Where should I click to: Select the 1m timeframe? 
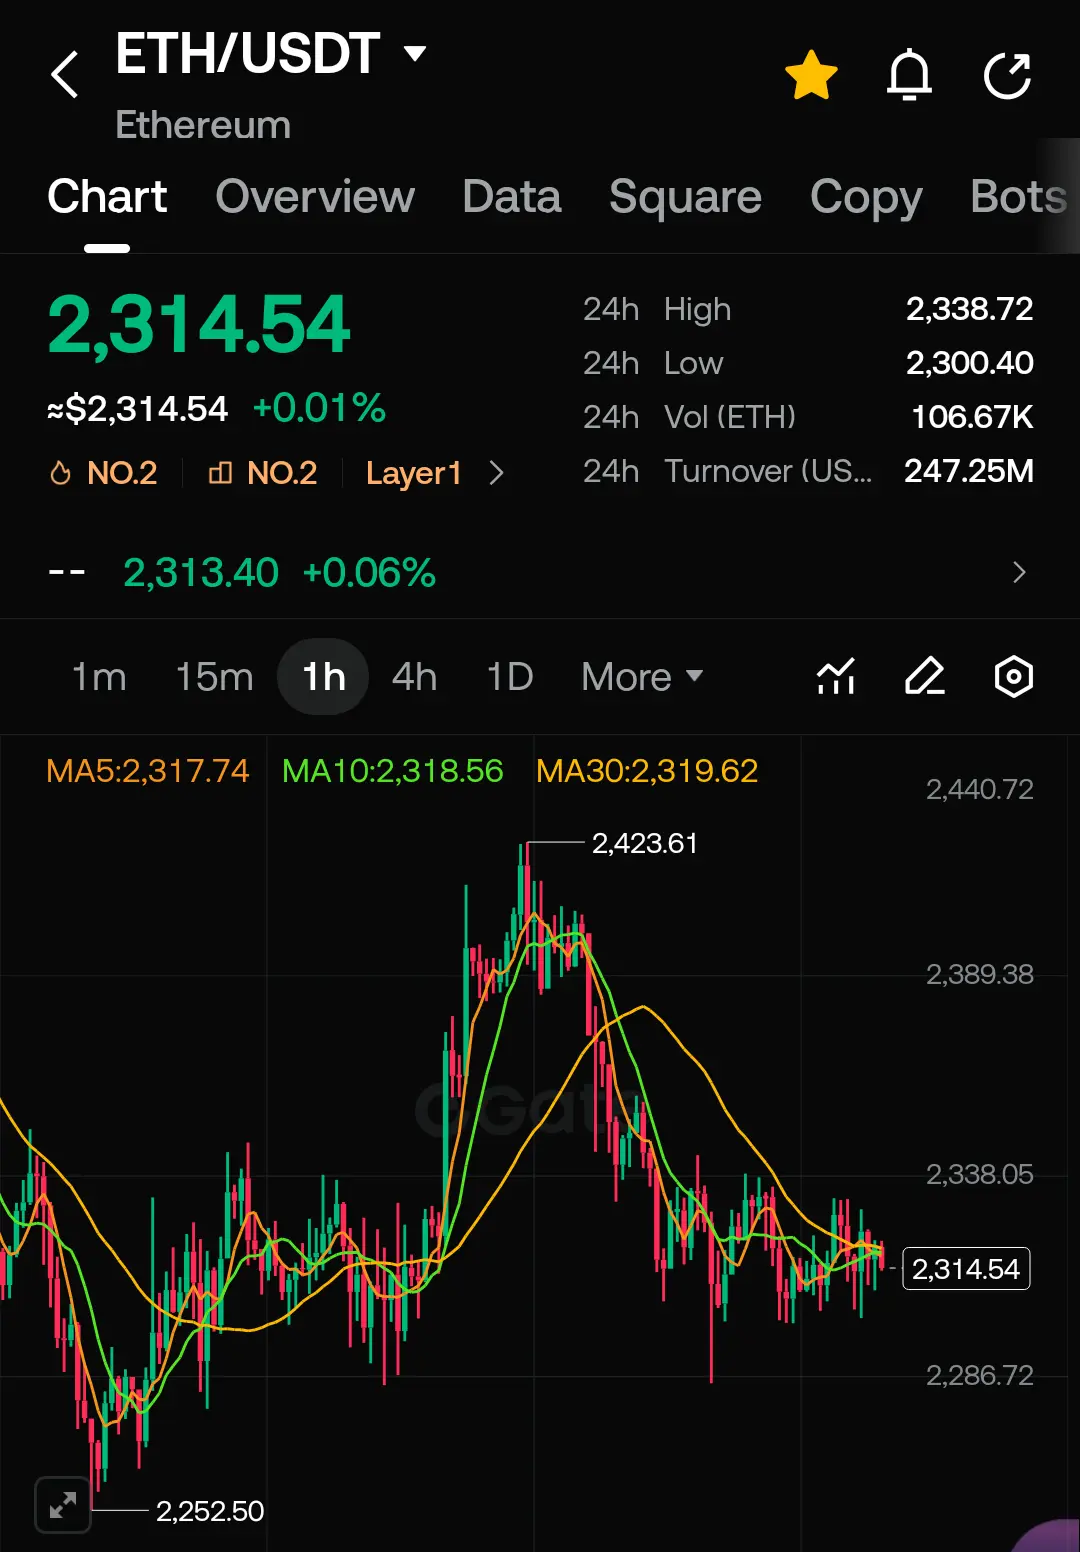pos(99,677)
